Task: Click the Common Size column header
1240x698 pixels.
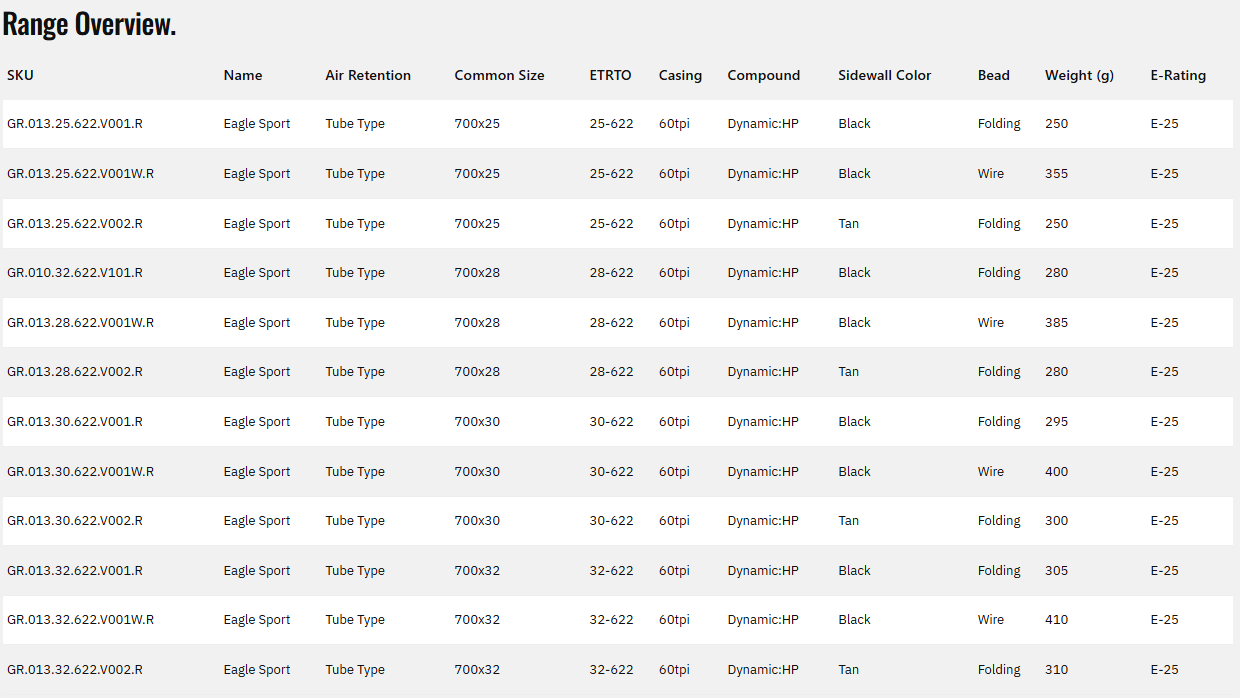Action: pos(499,75)
